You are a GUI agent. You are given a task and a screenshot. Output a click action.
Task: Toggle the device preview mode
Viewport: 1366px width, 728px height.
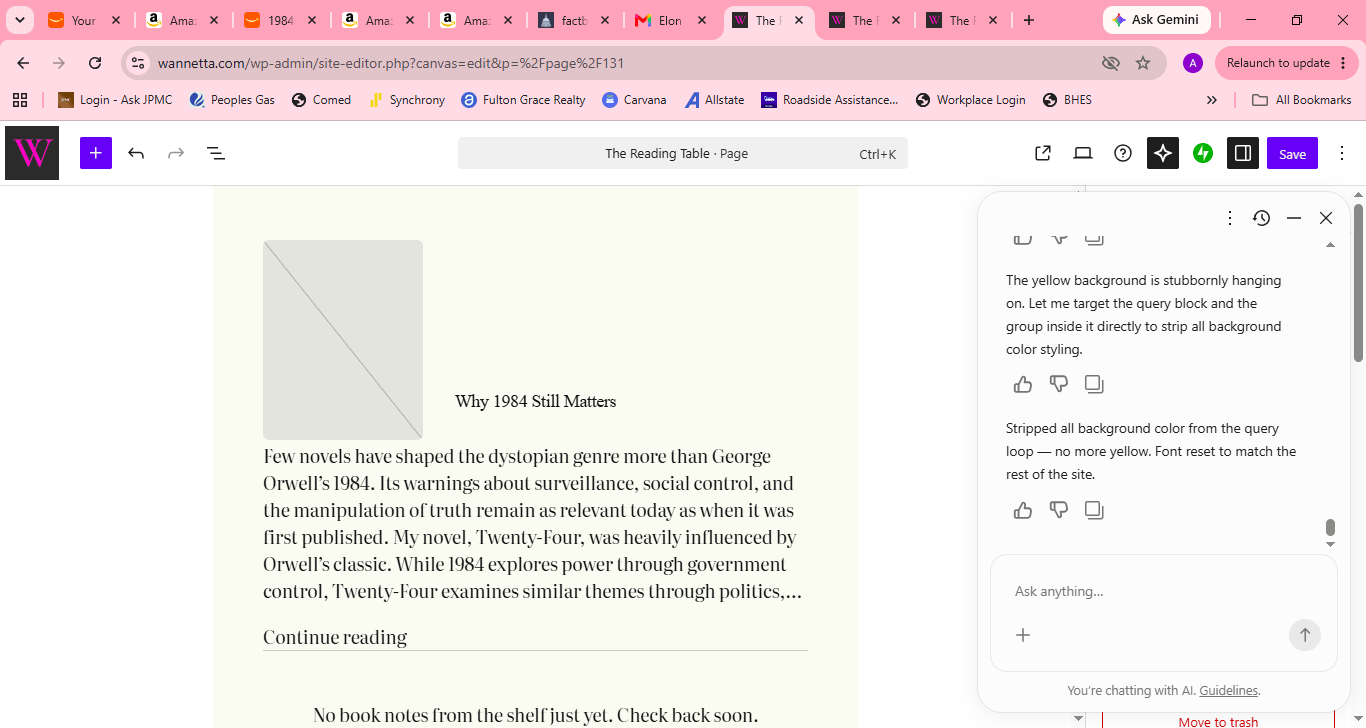pyautogui.click(x=1082, y=153)
